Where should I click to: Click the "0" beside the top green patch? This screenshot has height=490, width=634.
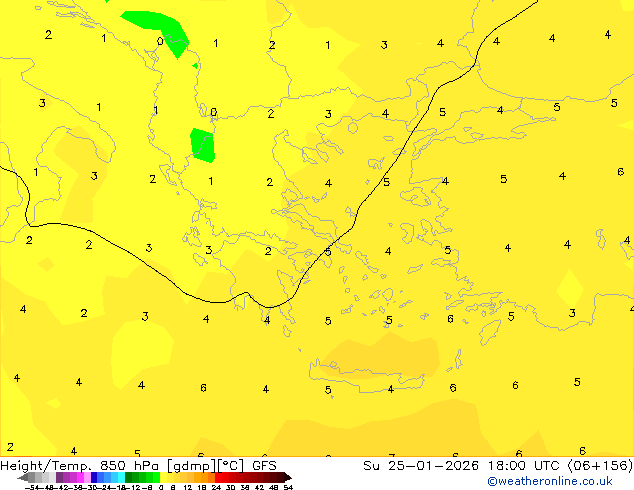click(x=160, y=41)
